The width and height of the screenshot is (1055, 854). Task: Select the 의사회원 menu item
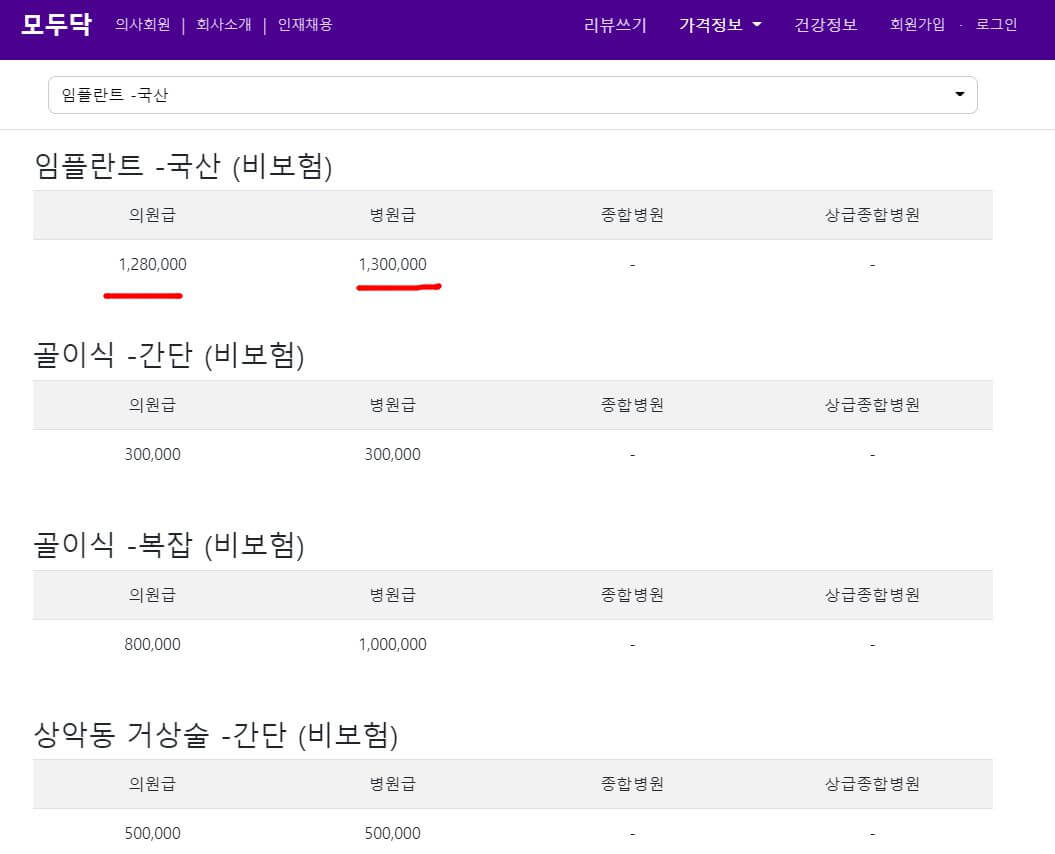(142, 24)
